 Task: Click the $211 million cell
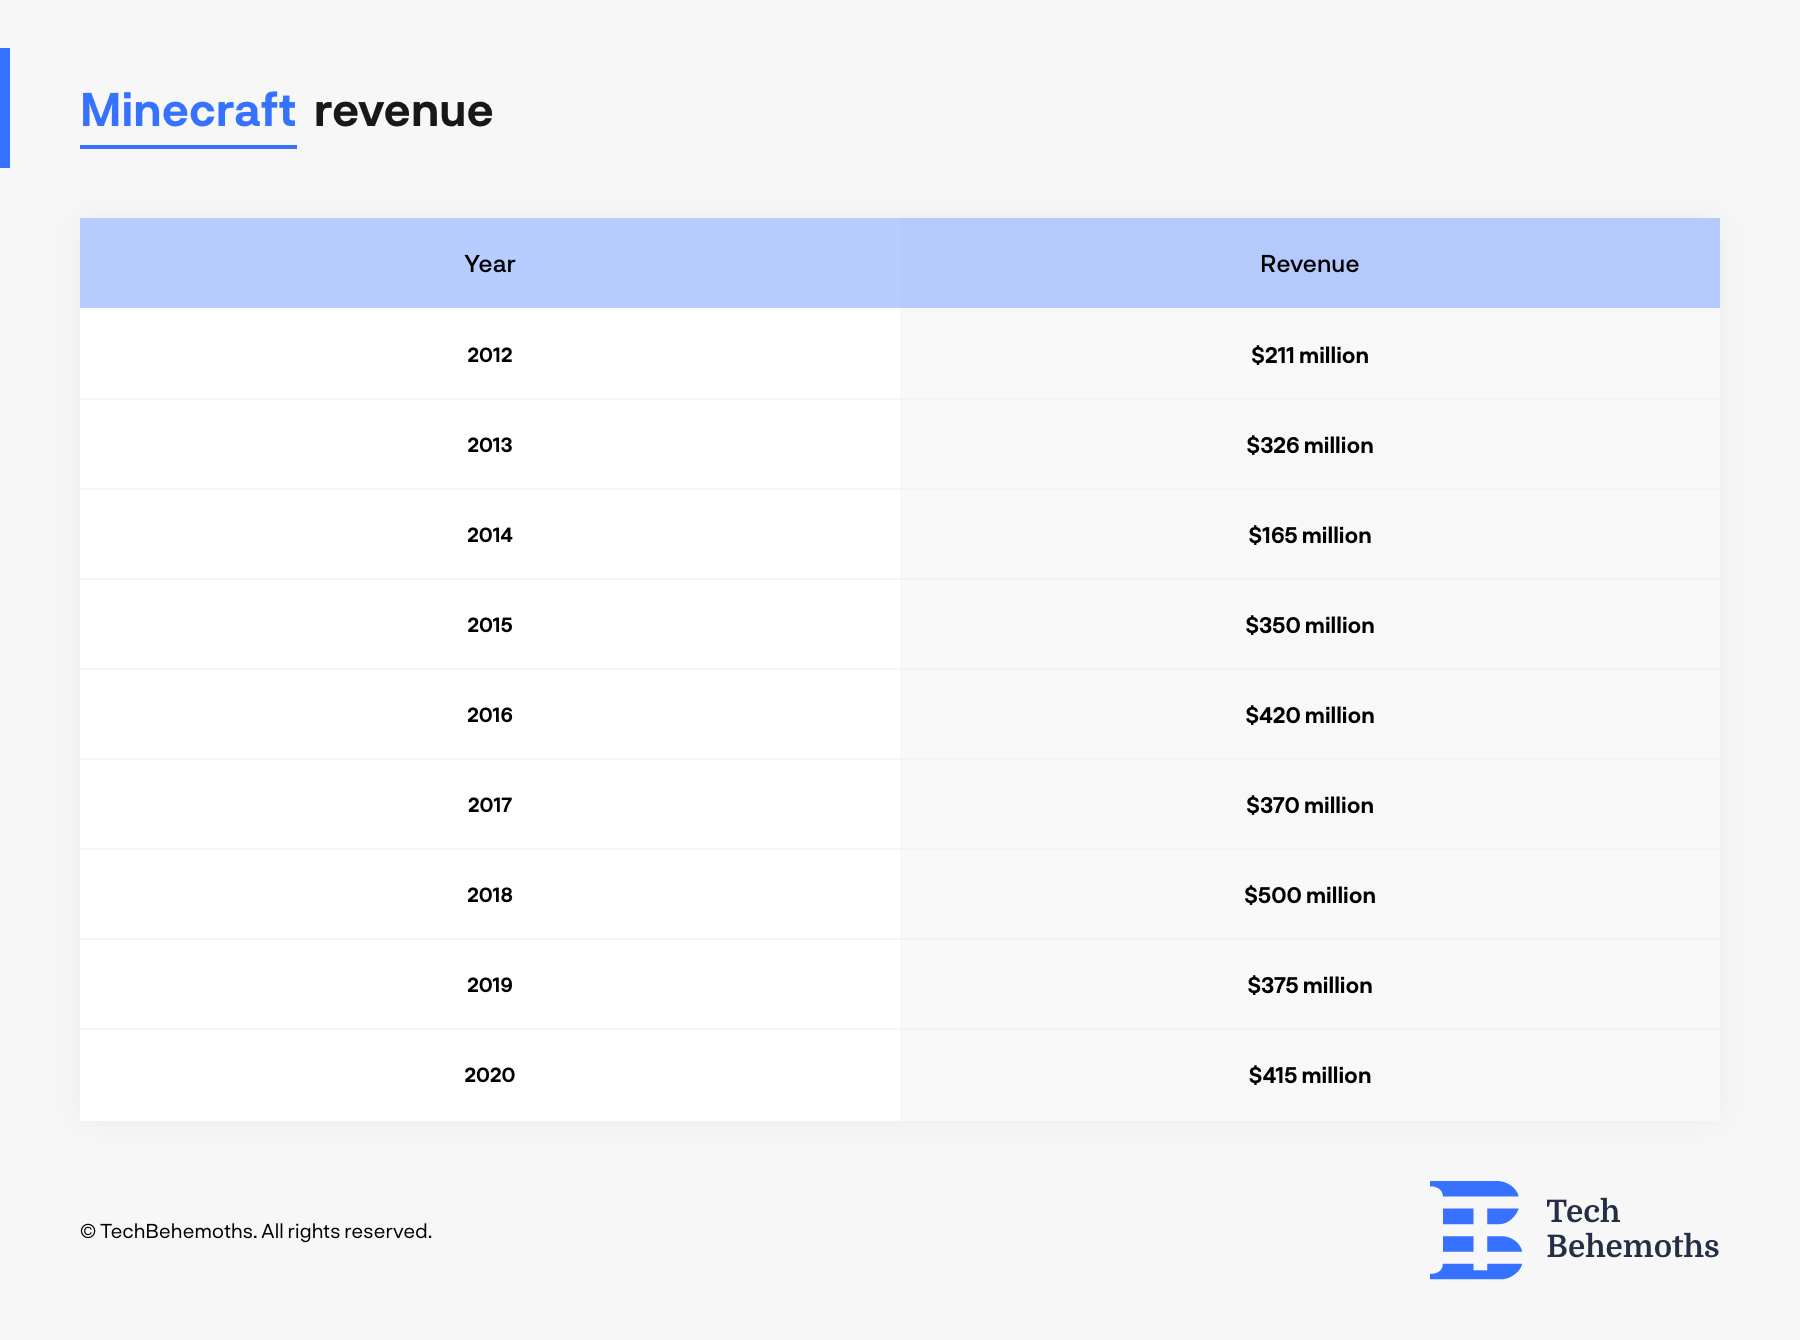point(1310,354)
